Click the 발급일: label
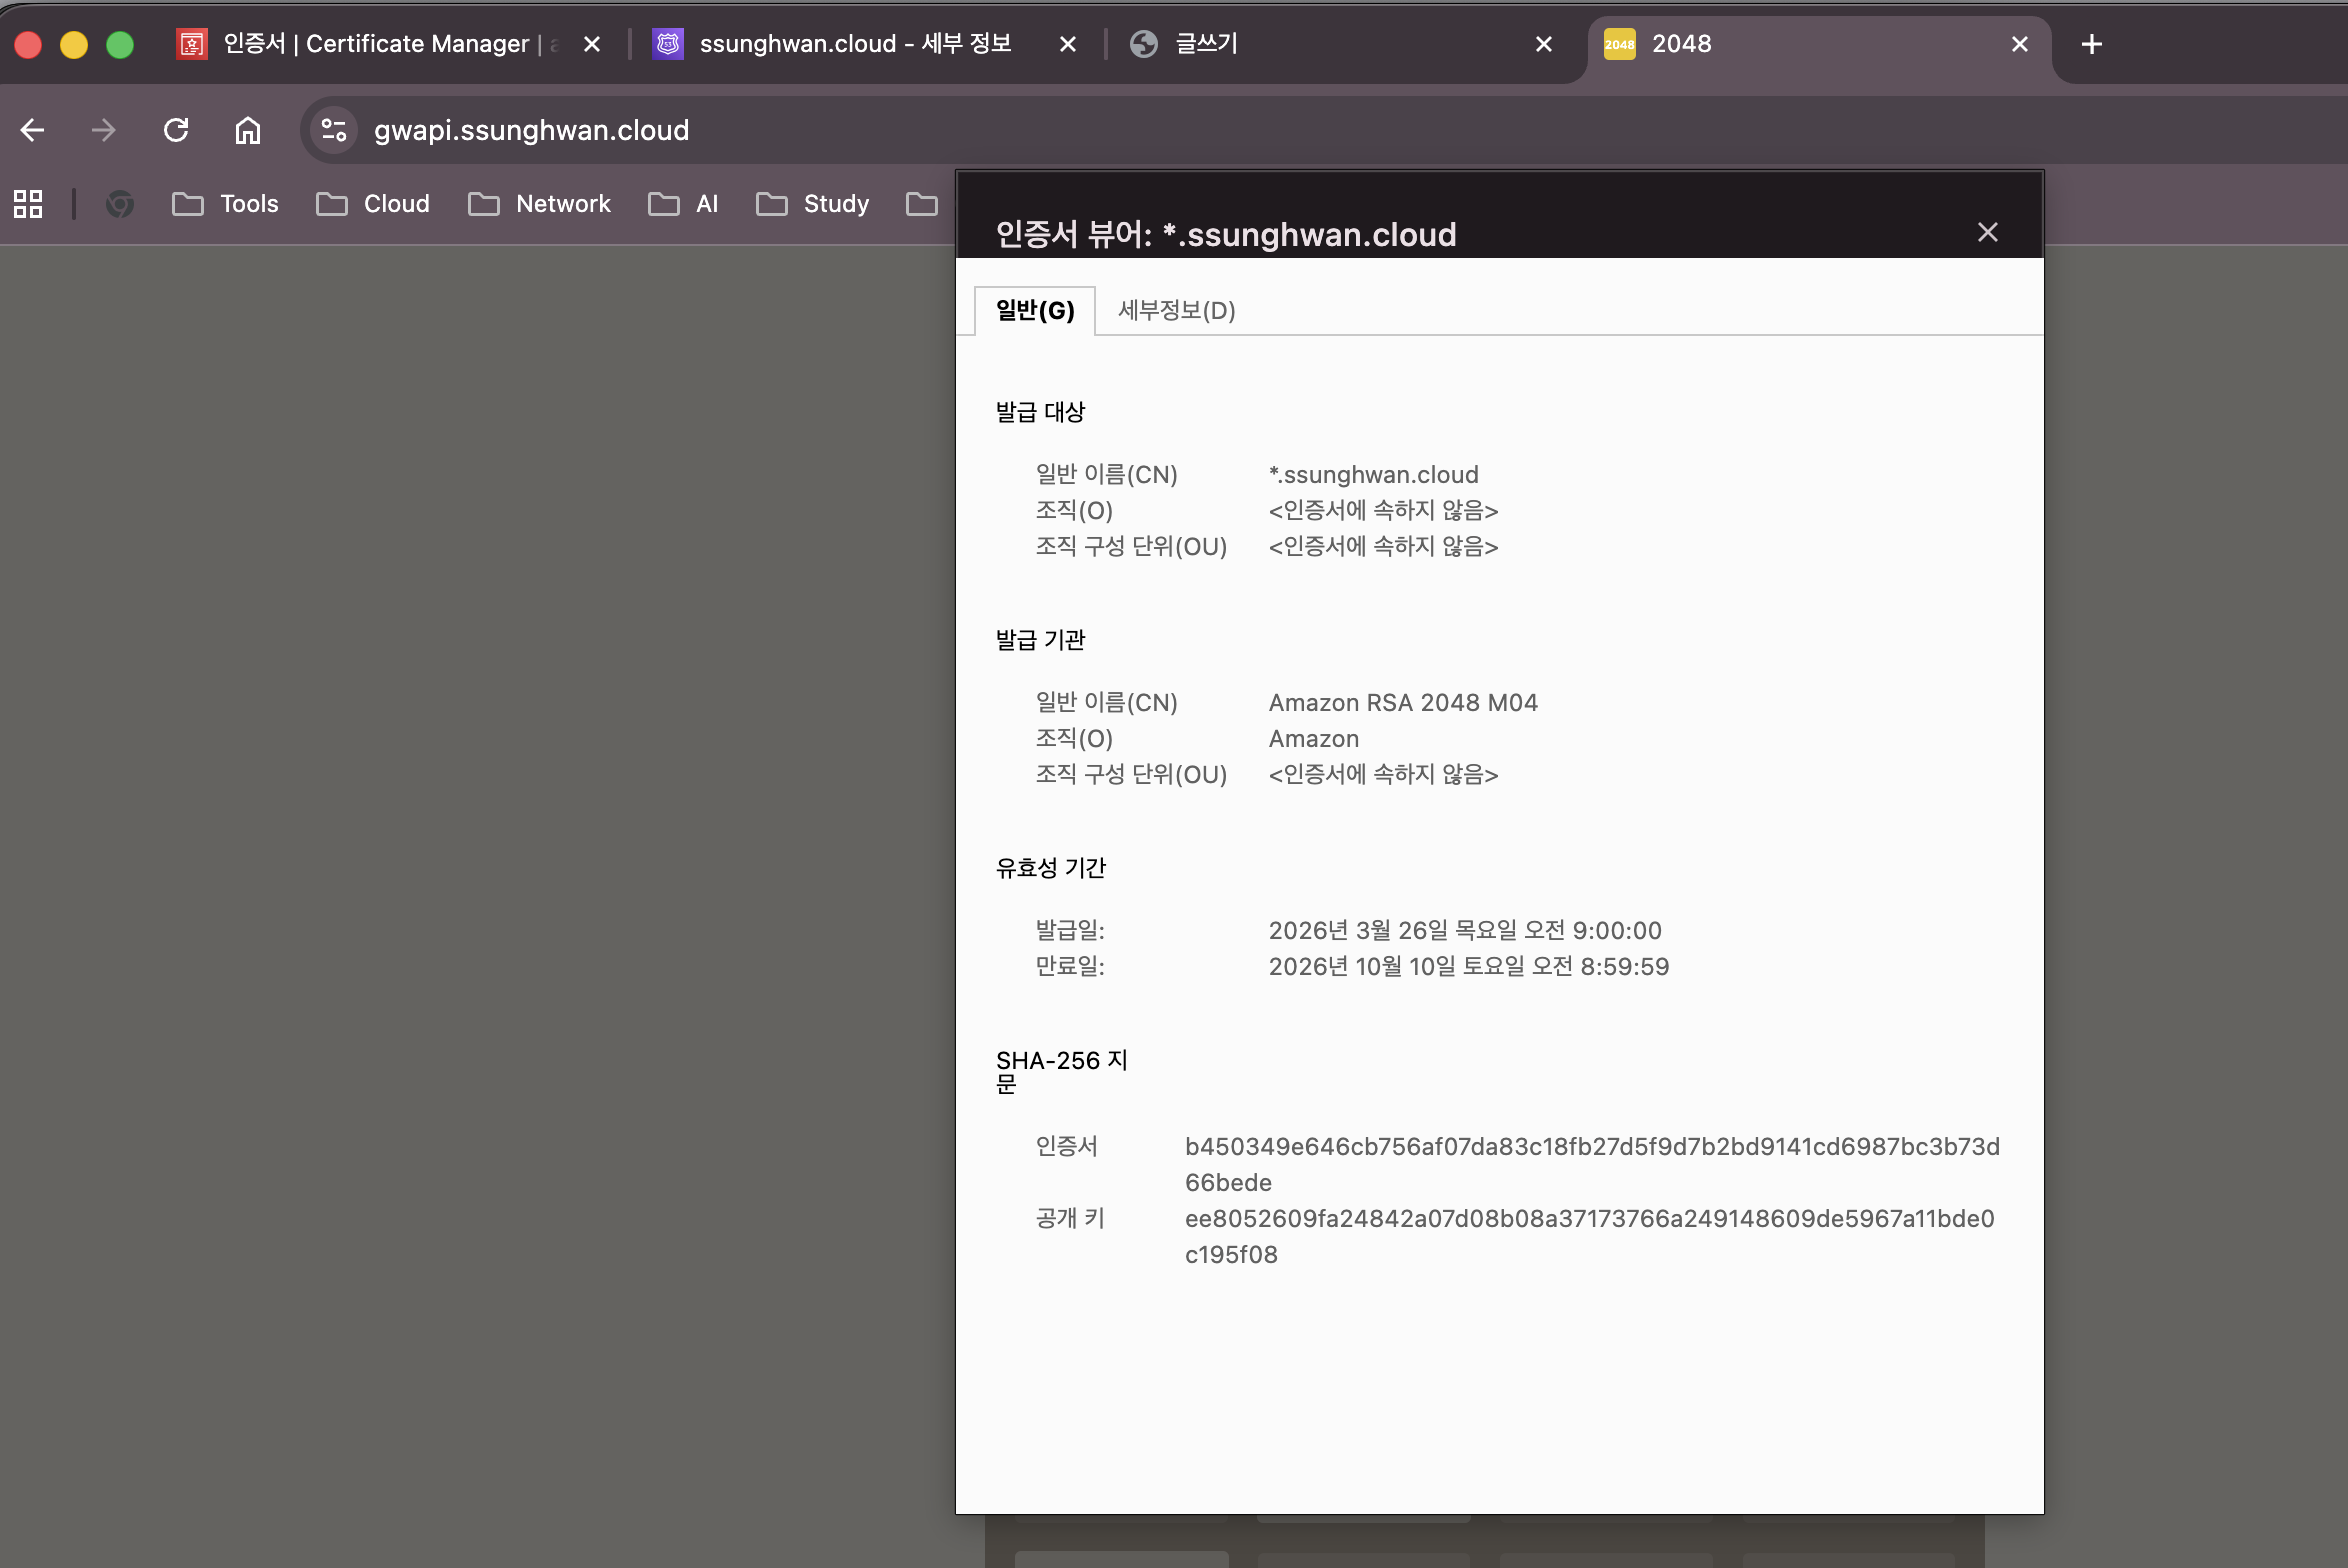This screenshot has width=2348, height=1568. click(1070, 931)
